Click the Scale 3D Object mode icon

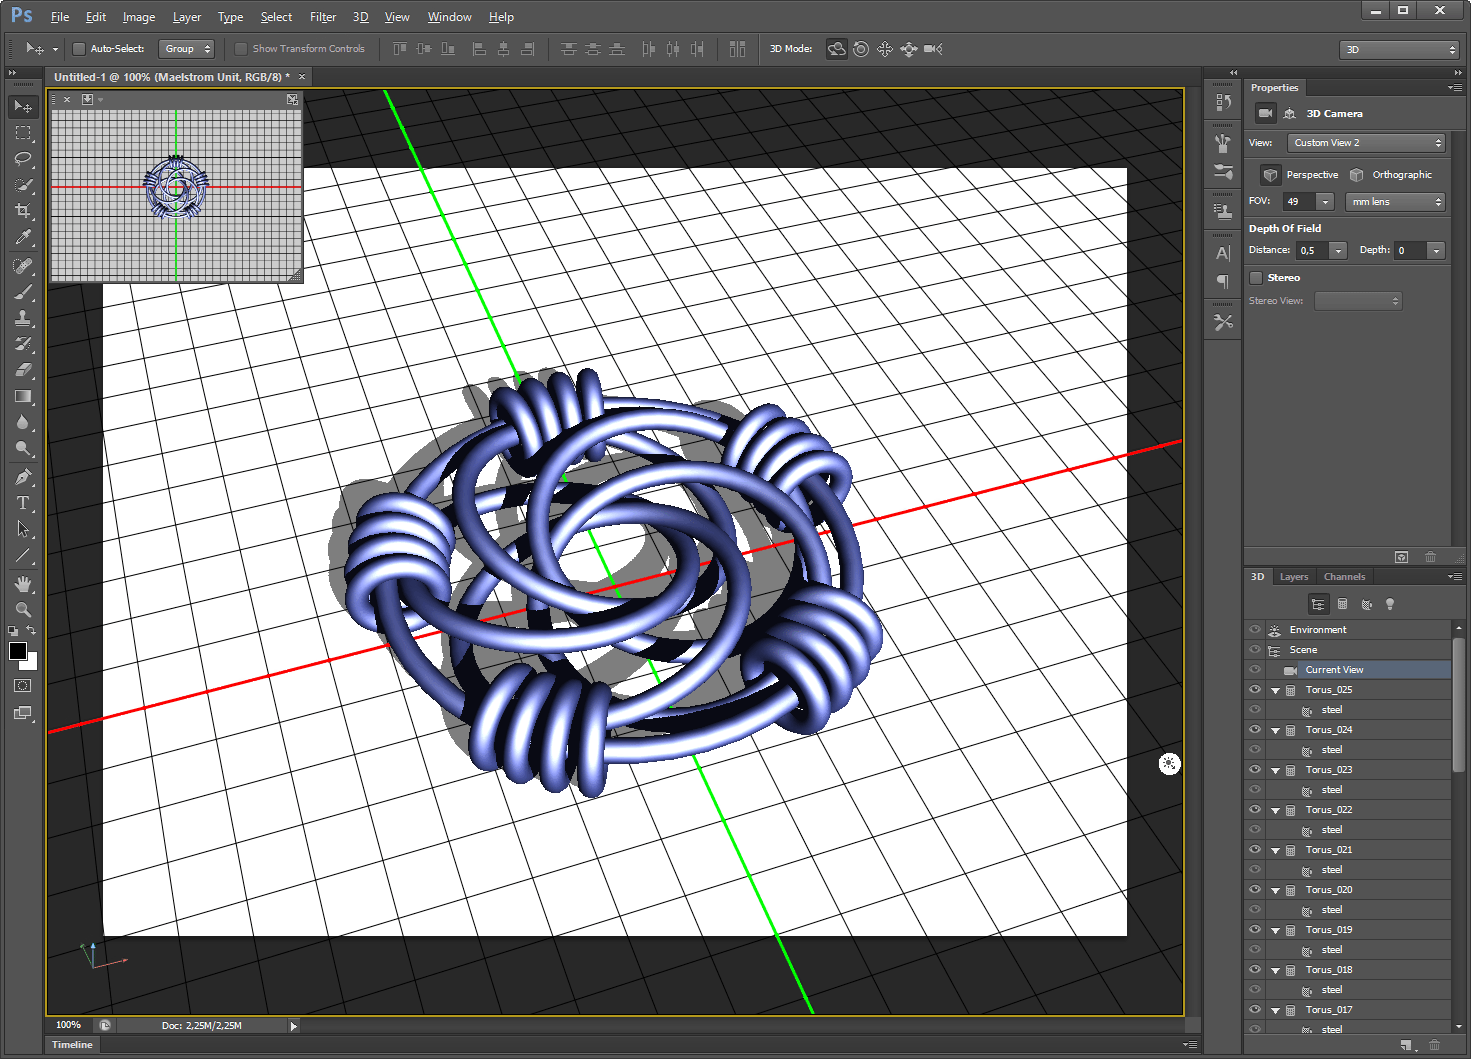click(x=933, y=49)
